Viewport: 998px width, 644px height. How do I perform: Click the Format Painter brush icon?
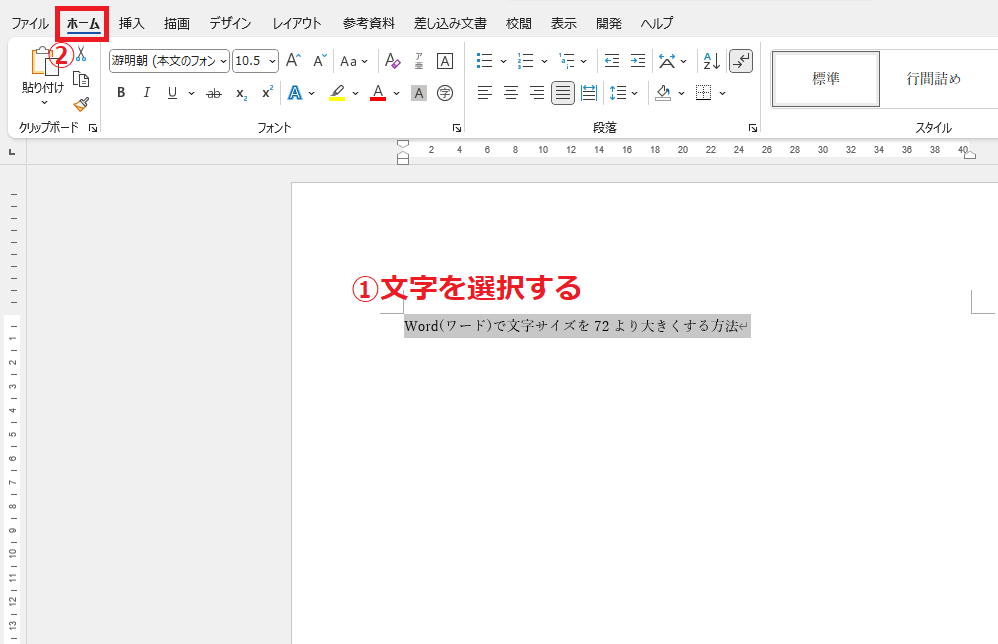(81, 104)
